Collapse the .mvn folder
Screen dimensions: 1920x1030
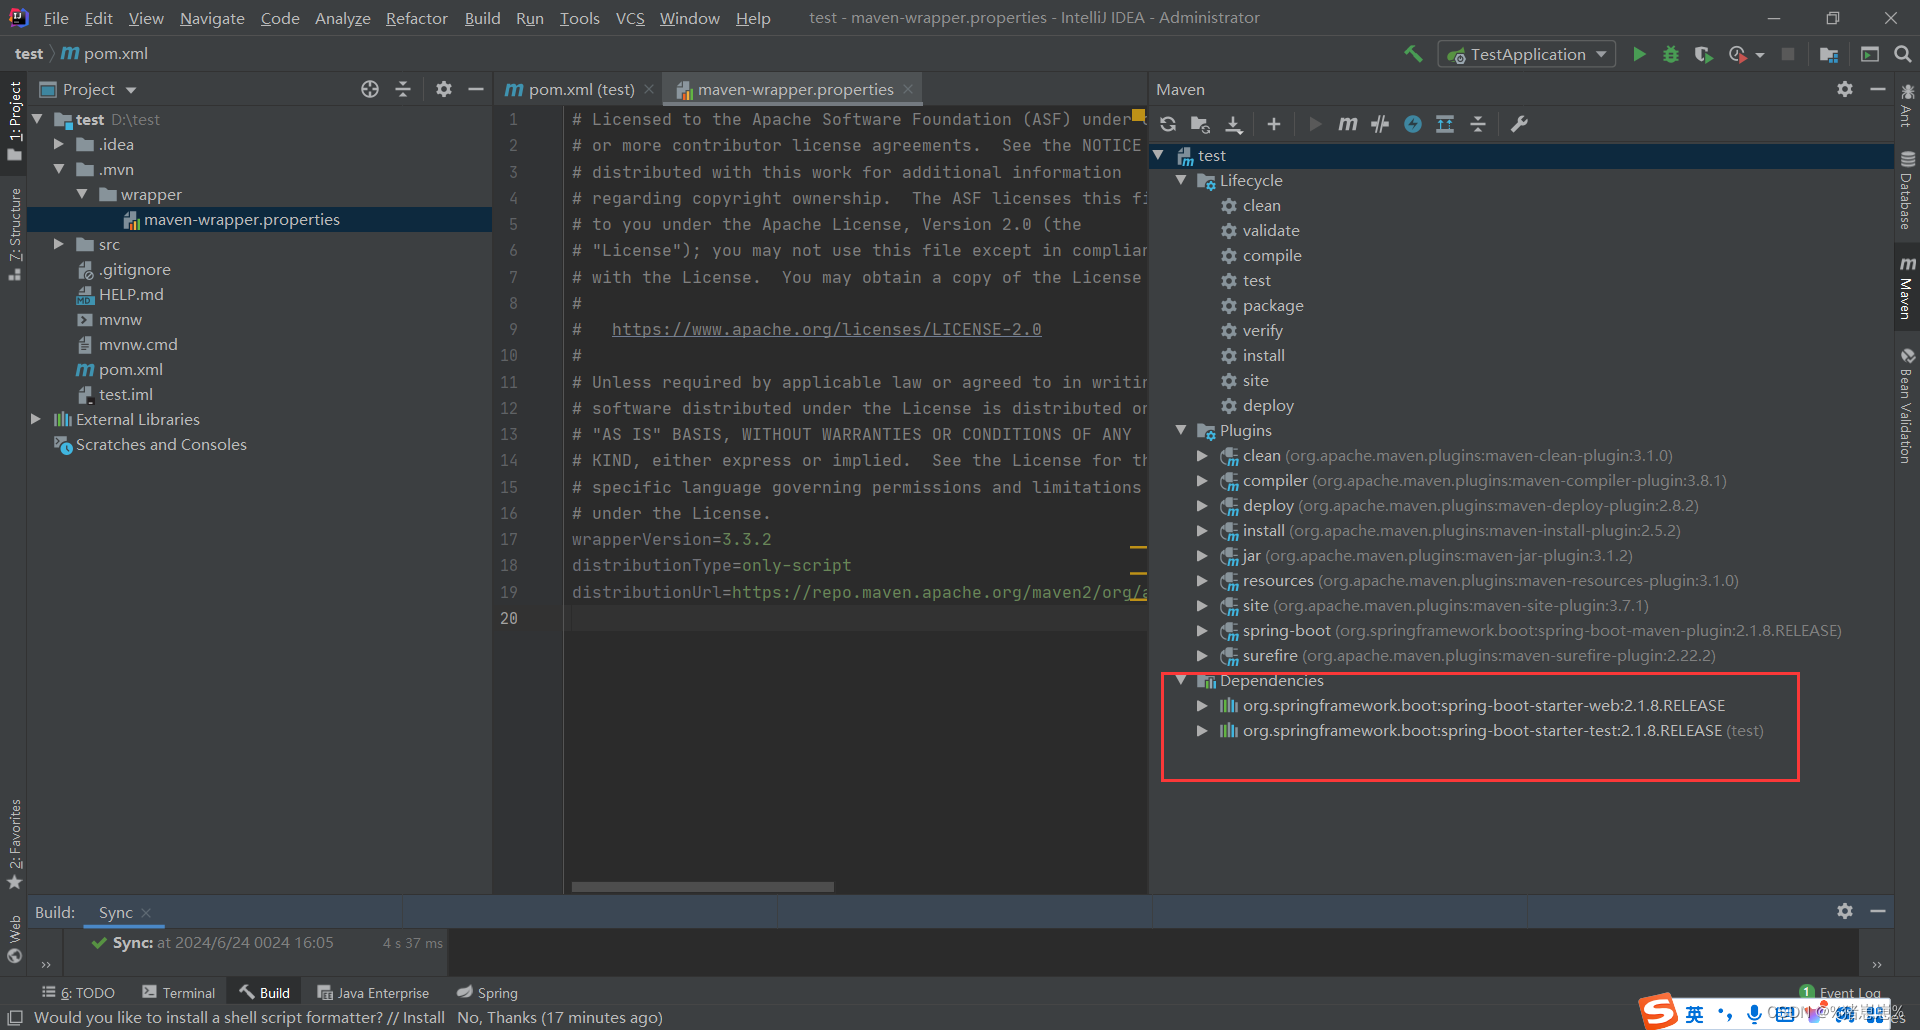pyautogui.click(x=59, y=169)
